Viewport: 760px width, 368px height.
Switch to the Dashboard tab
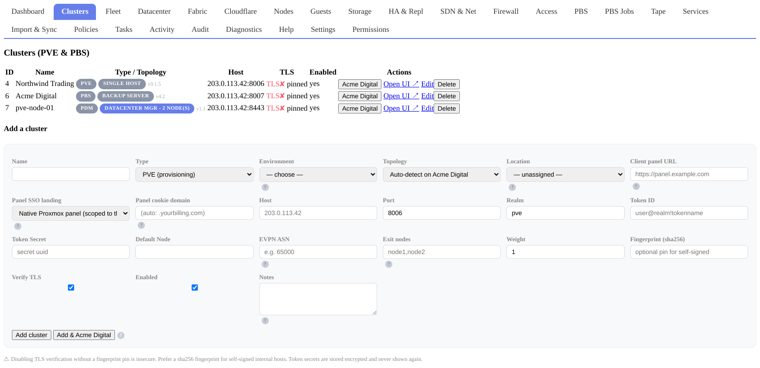[x=28, y=12]
